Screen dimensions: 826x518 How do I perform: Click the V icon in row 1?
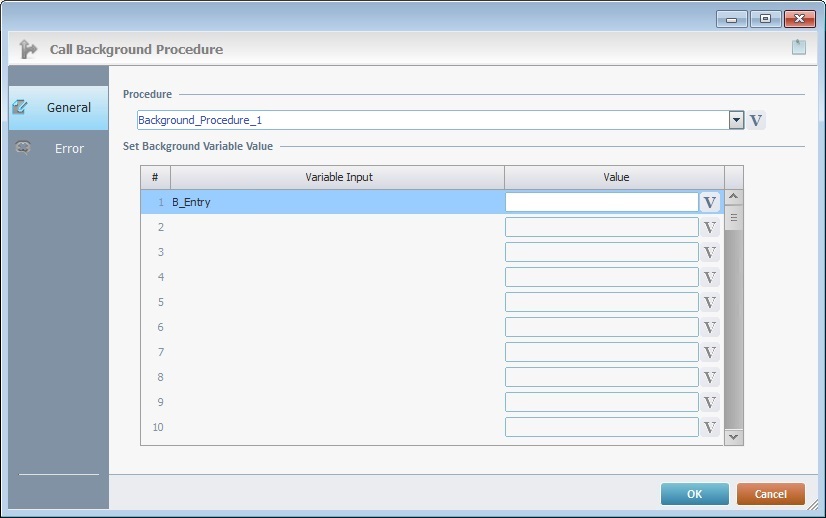[x=710, y=202]
